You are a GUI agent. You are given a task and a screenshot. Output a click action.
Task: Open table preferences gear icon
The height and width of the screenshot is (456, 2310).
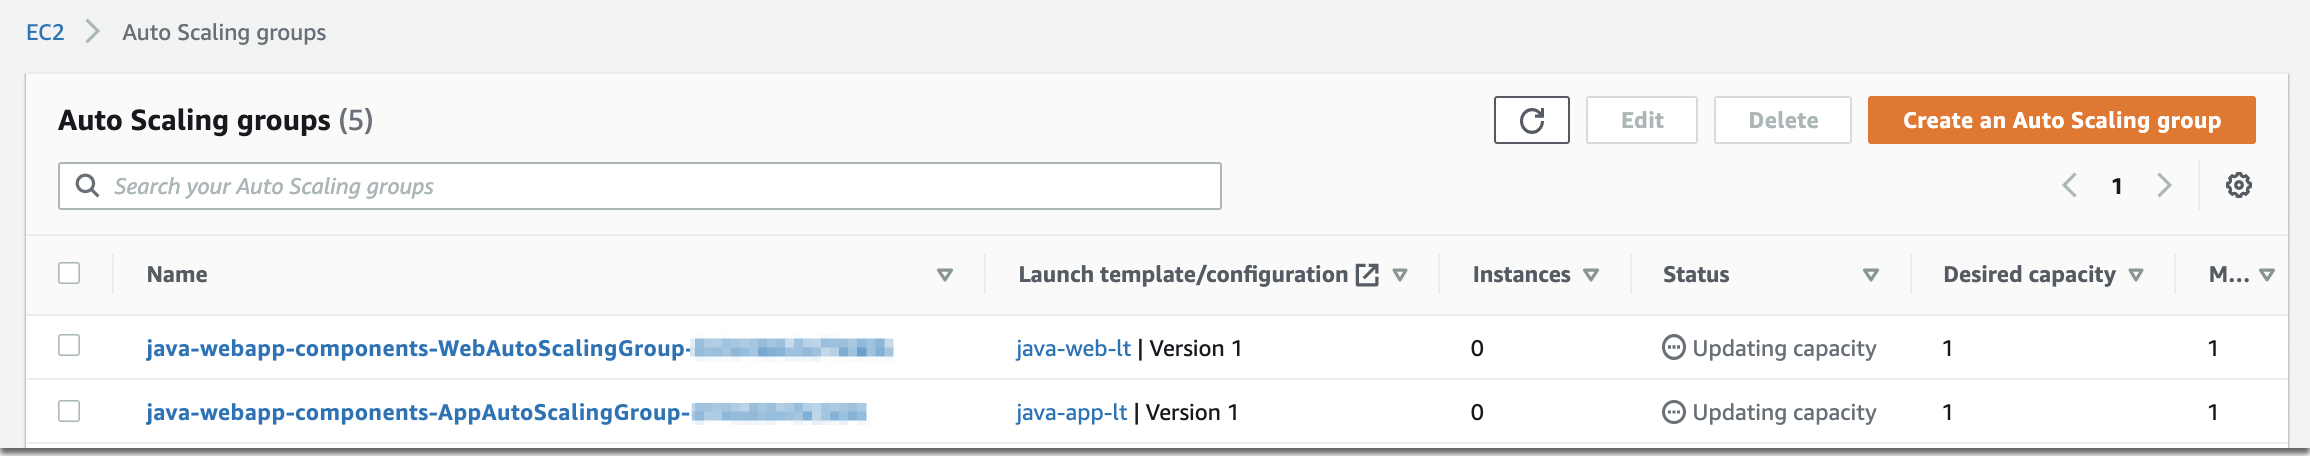2238,185
